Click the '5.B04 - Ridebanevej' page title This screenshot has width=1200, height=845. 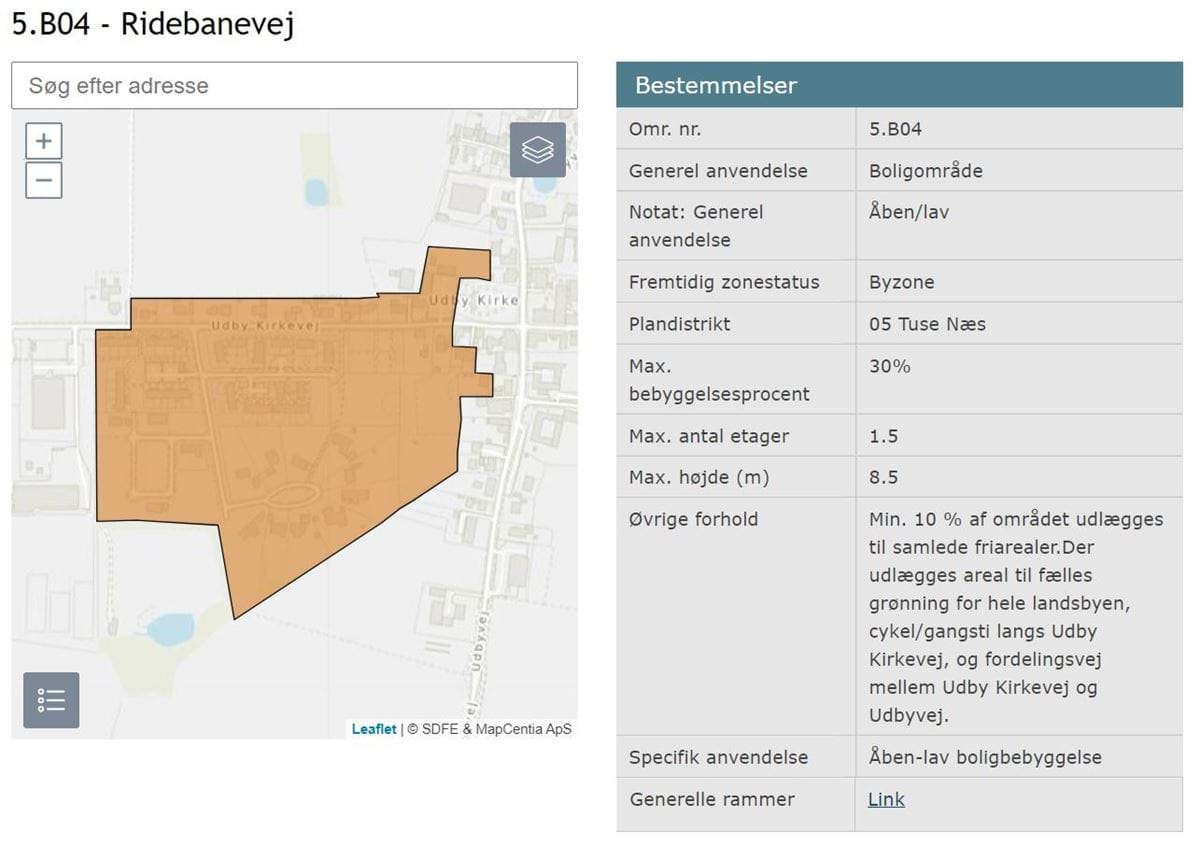click(153, 24)
